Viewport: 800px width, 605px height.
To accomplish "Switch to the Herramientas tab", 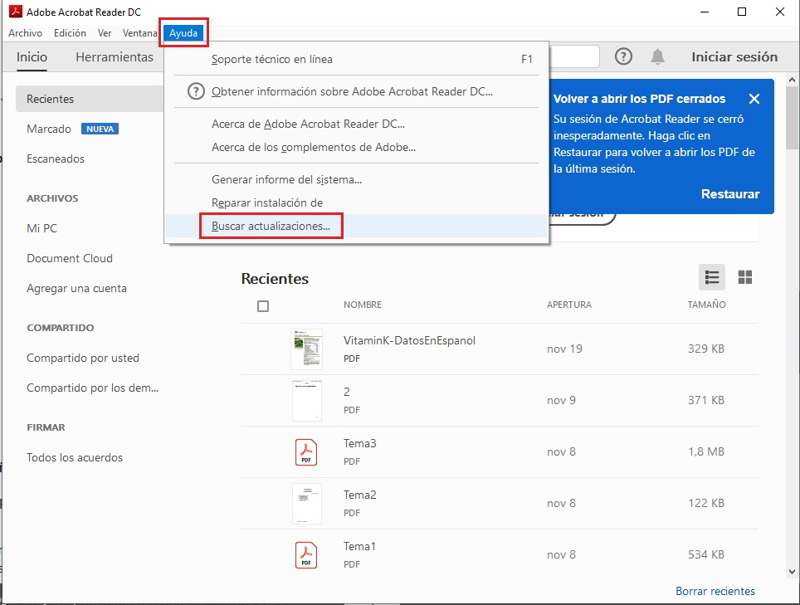I will coord(114,57).
